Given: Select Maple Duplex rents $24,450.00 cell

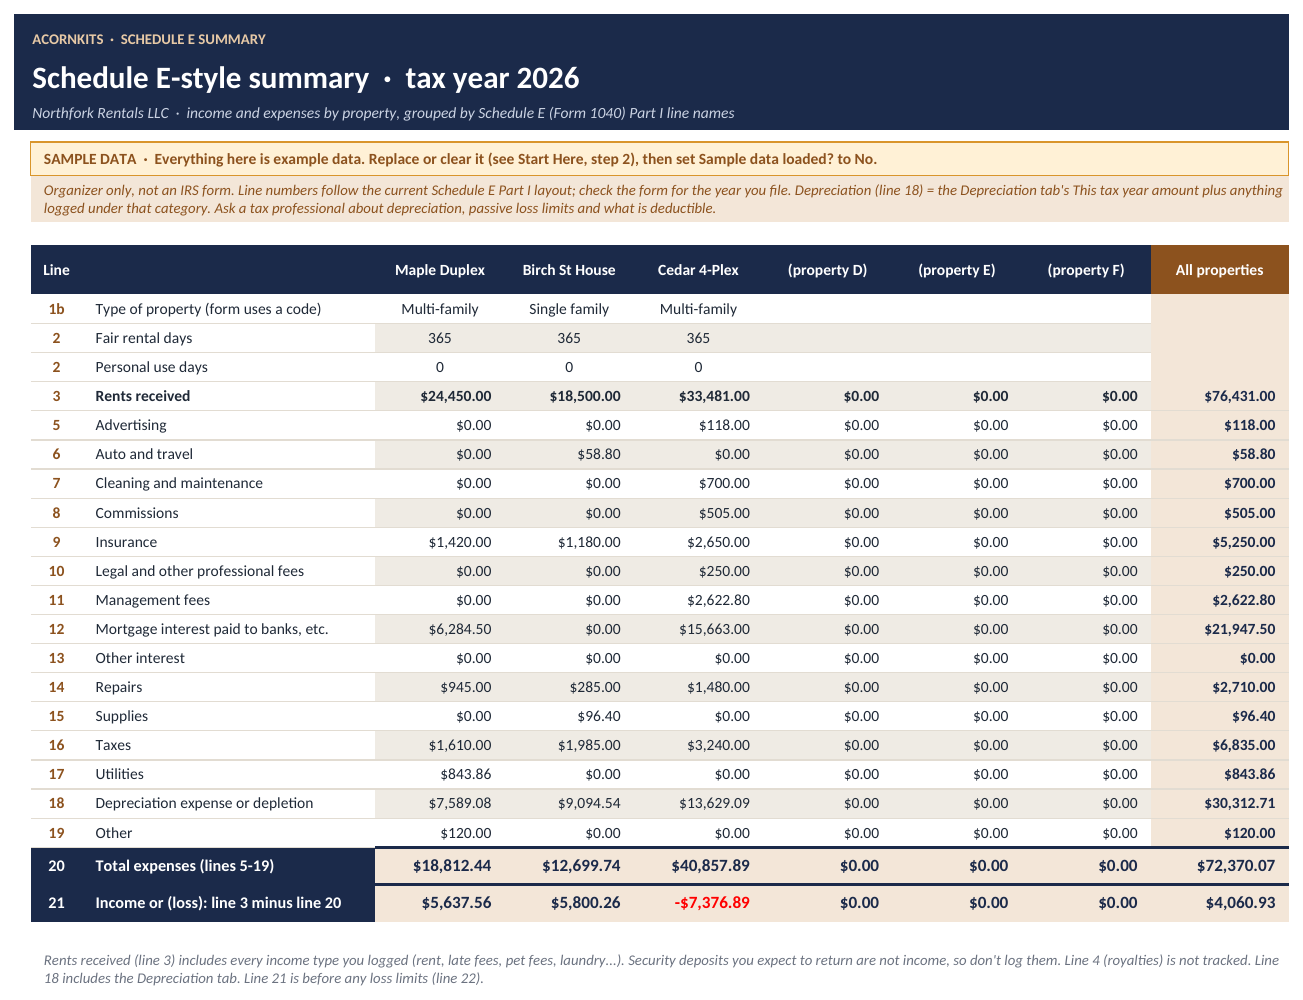Looking at the screenshot, I should [x=440, y=396].
